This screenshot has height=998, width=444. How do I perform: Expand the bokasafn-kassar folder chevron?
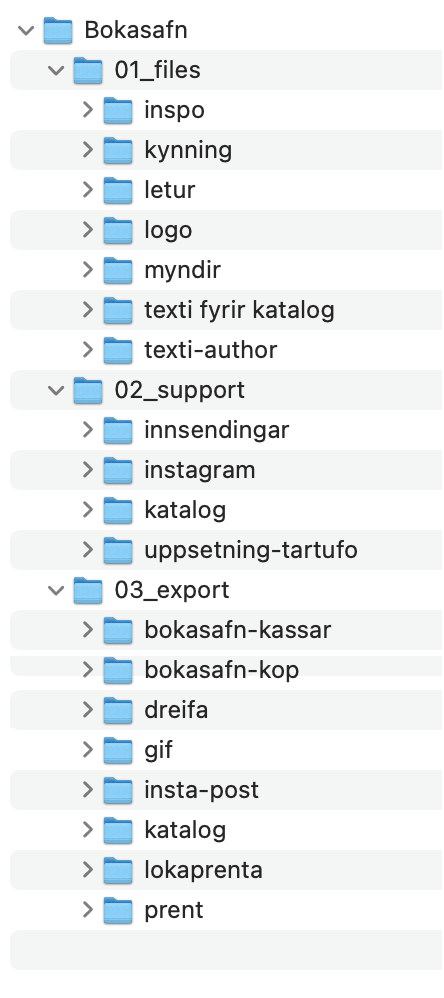(88, 630)
